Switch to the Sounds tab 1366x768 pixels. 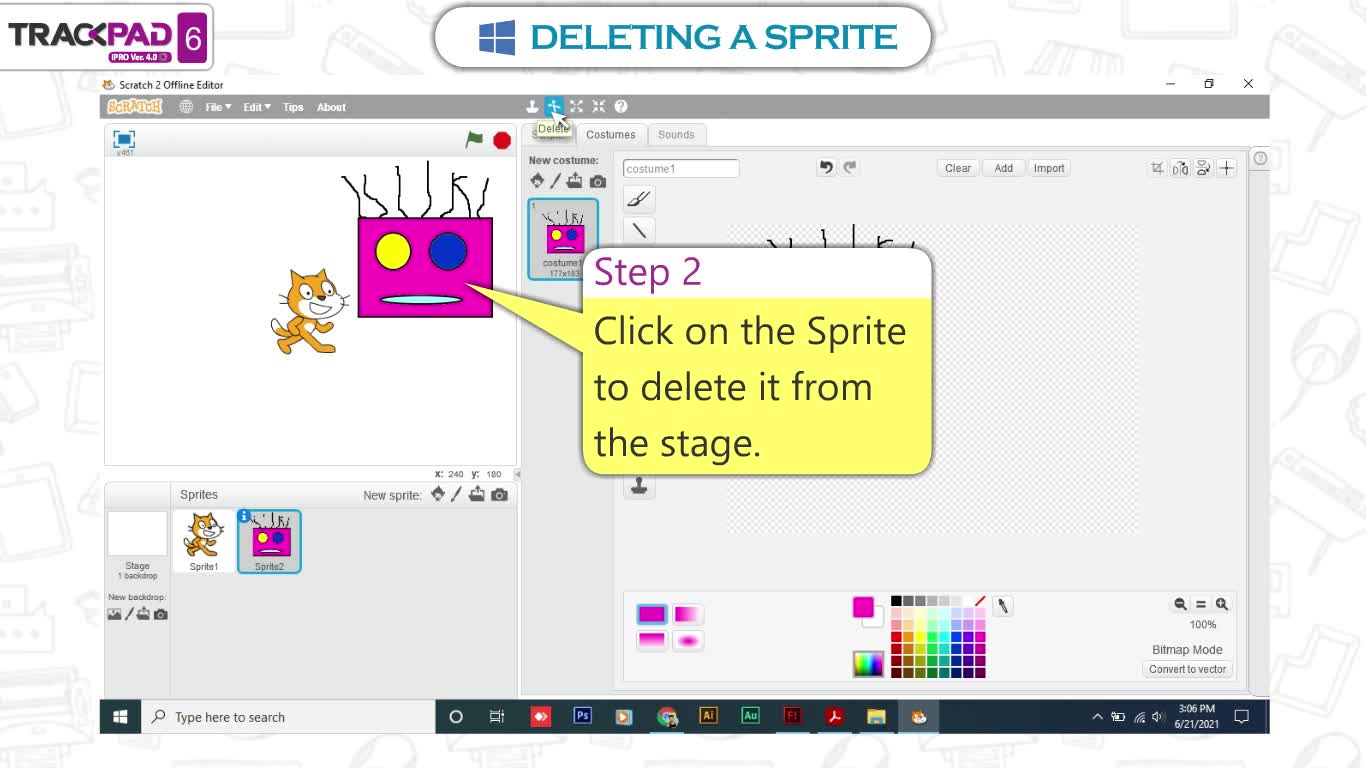tap(676, 135)
